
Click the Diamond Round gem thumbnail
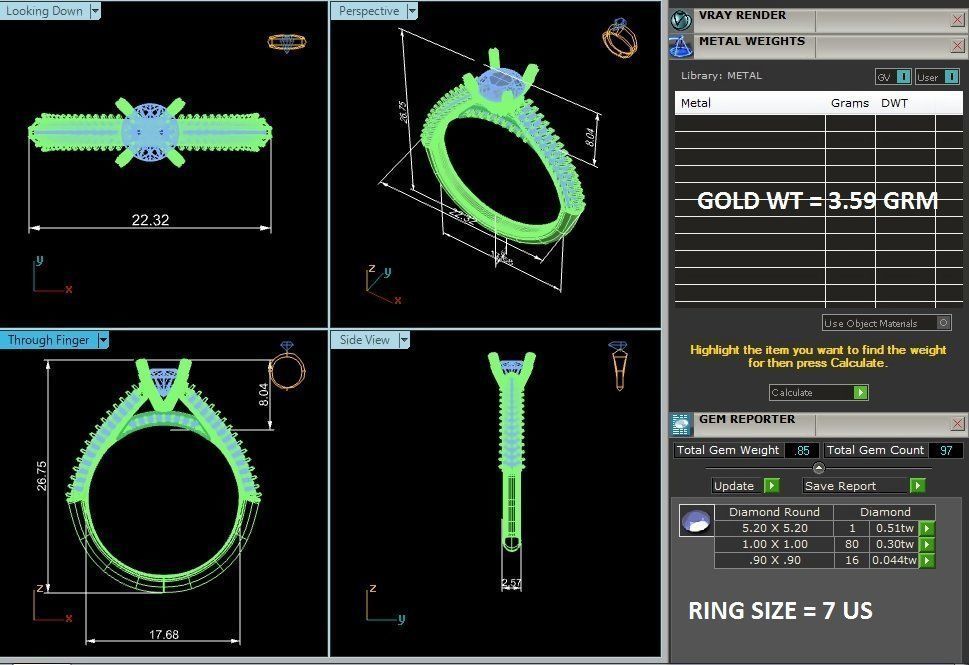pos(696,520)
